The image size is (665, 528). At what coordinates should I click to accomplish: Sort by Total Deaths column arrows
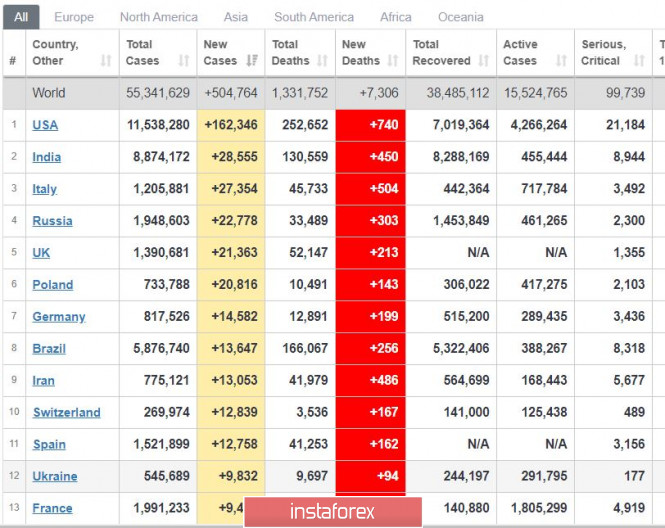point(322,61)
